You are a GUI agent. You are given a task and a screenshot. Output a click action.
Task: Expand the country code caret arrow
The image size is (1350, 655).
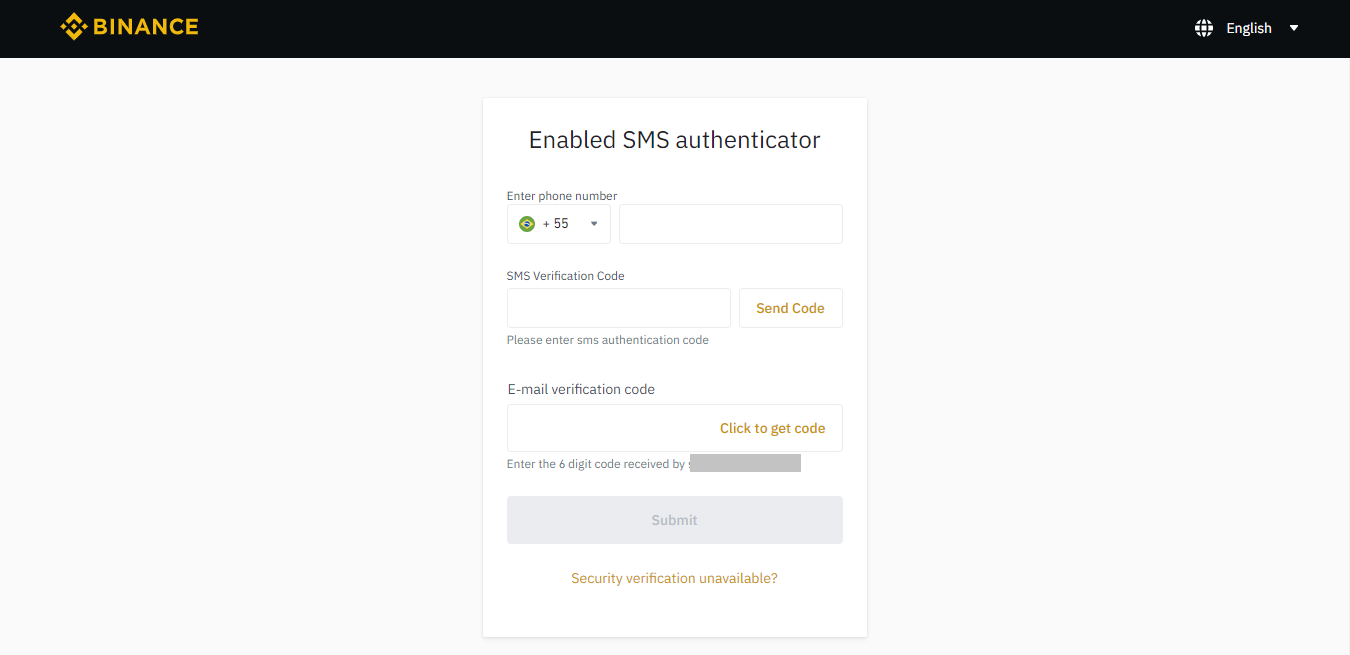click(x=594, y=224)
